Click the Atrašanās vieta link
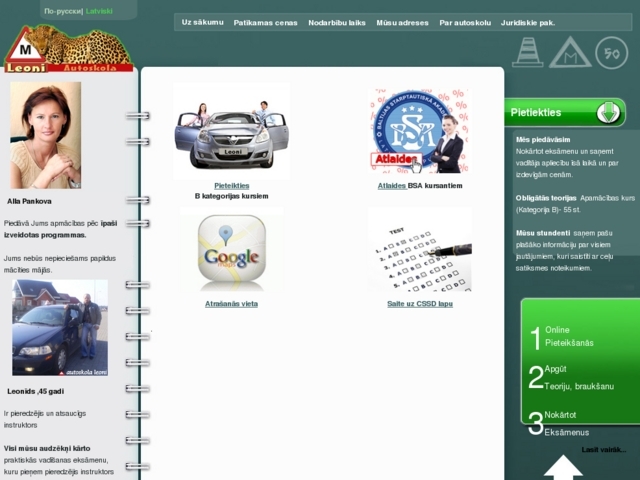The image size is (640, 480). click(231, 303)
